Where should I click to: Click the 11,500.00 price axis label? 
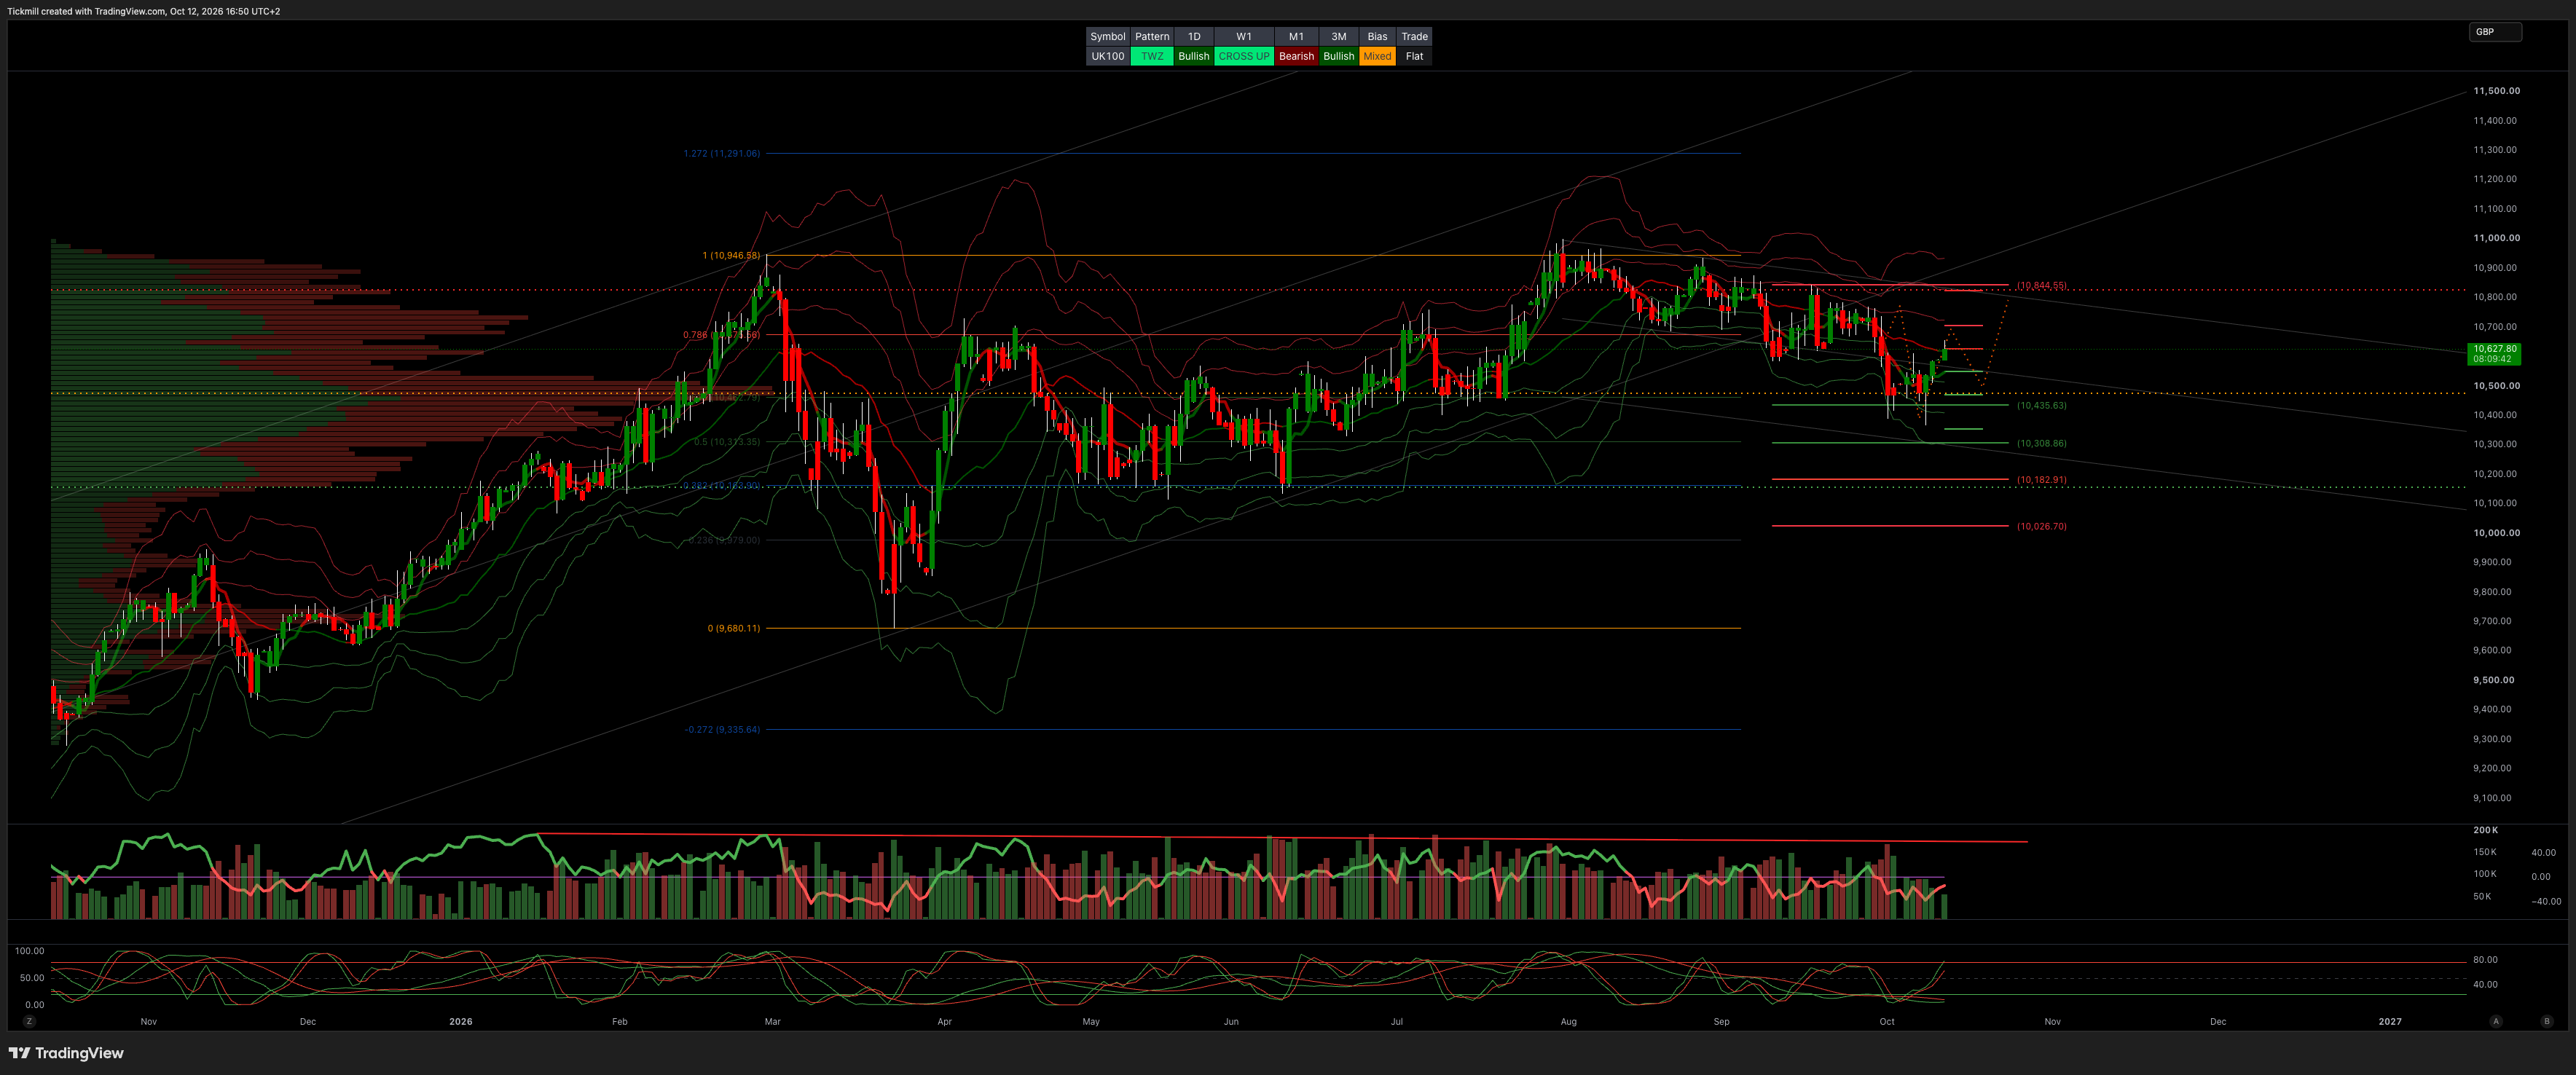(2496, 91)
